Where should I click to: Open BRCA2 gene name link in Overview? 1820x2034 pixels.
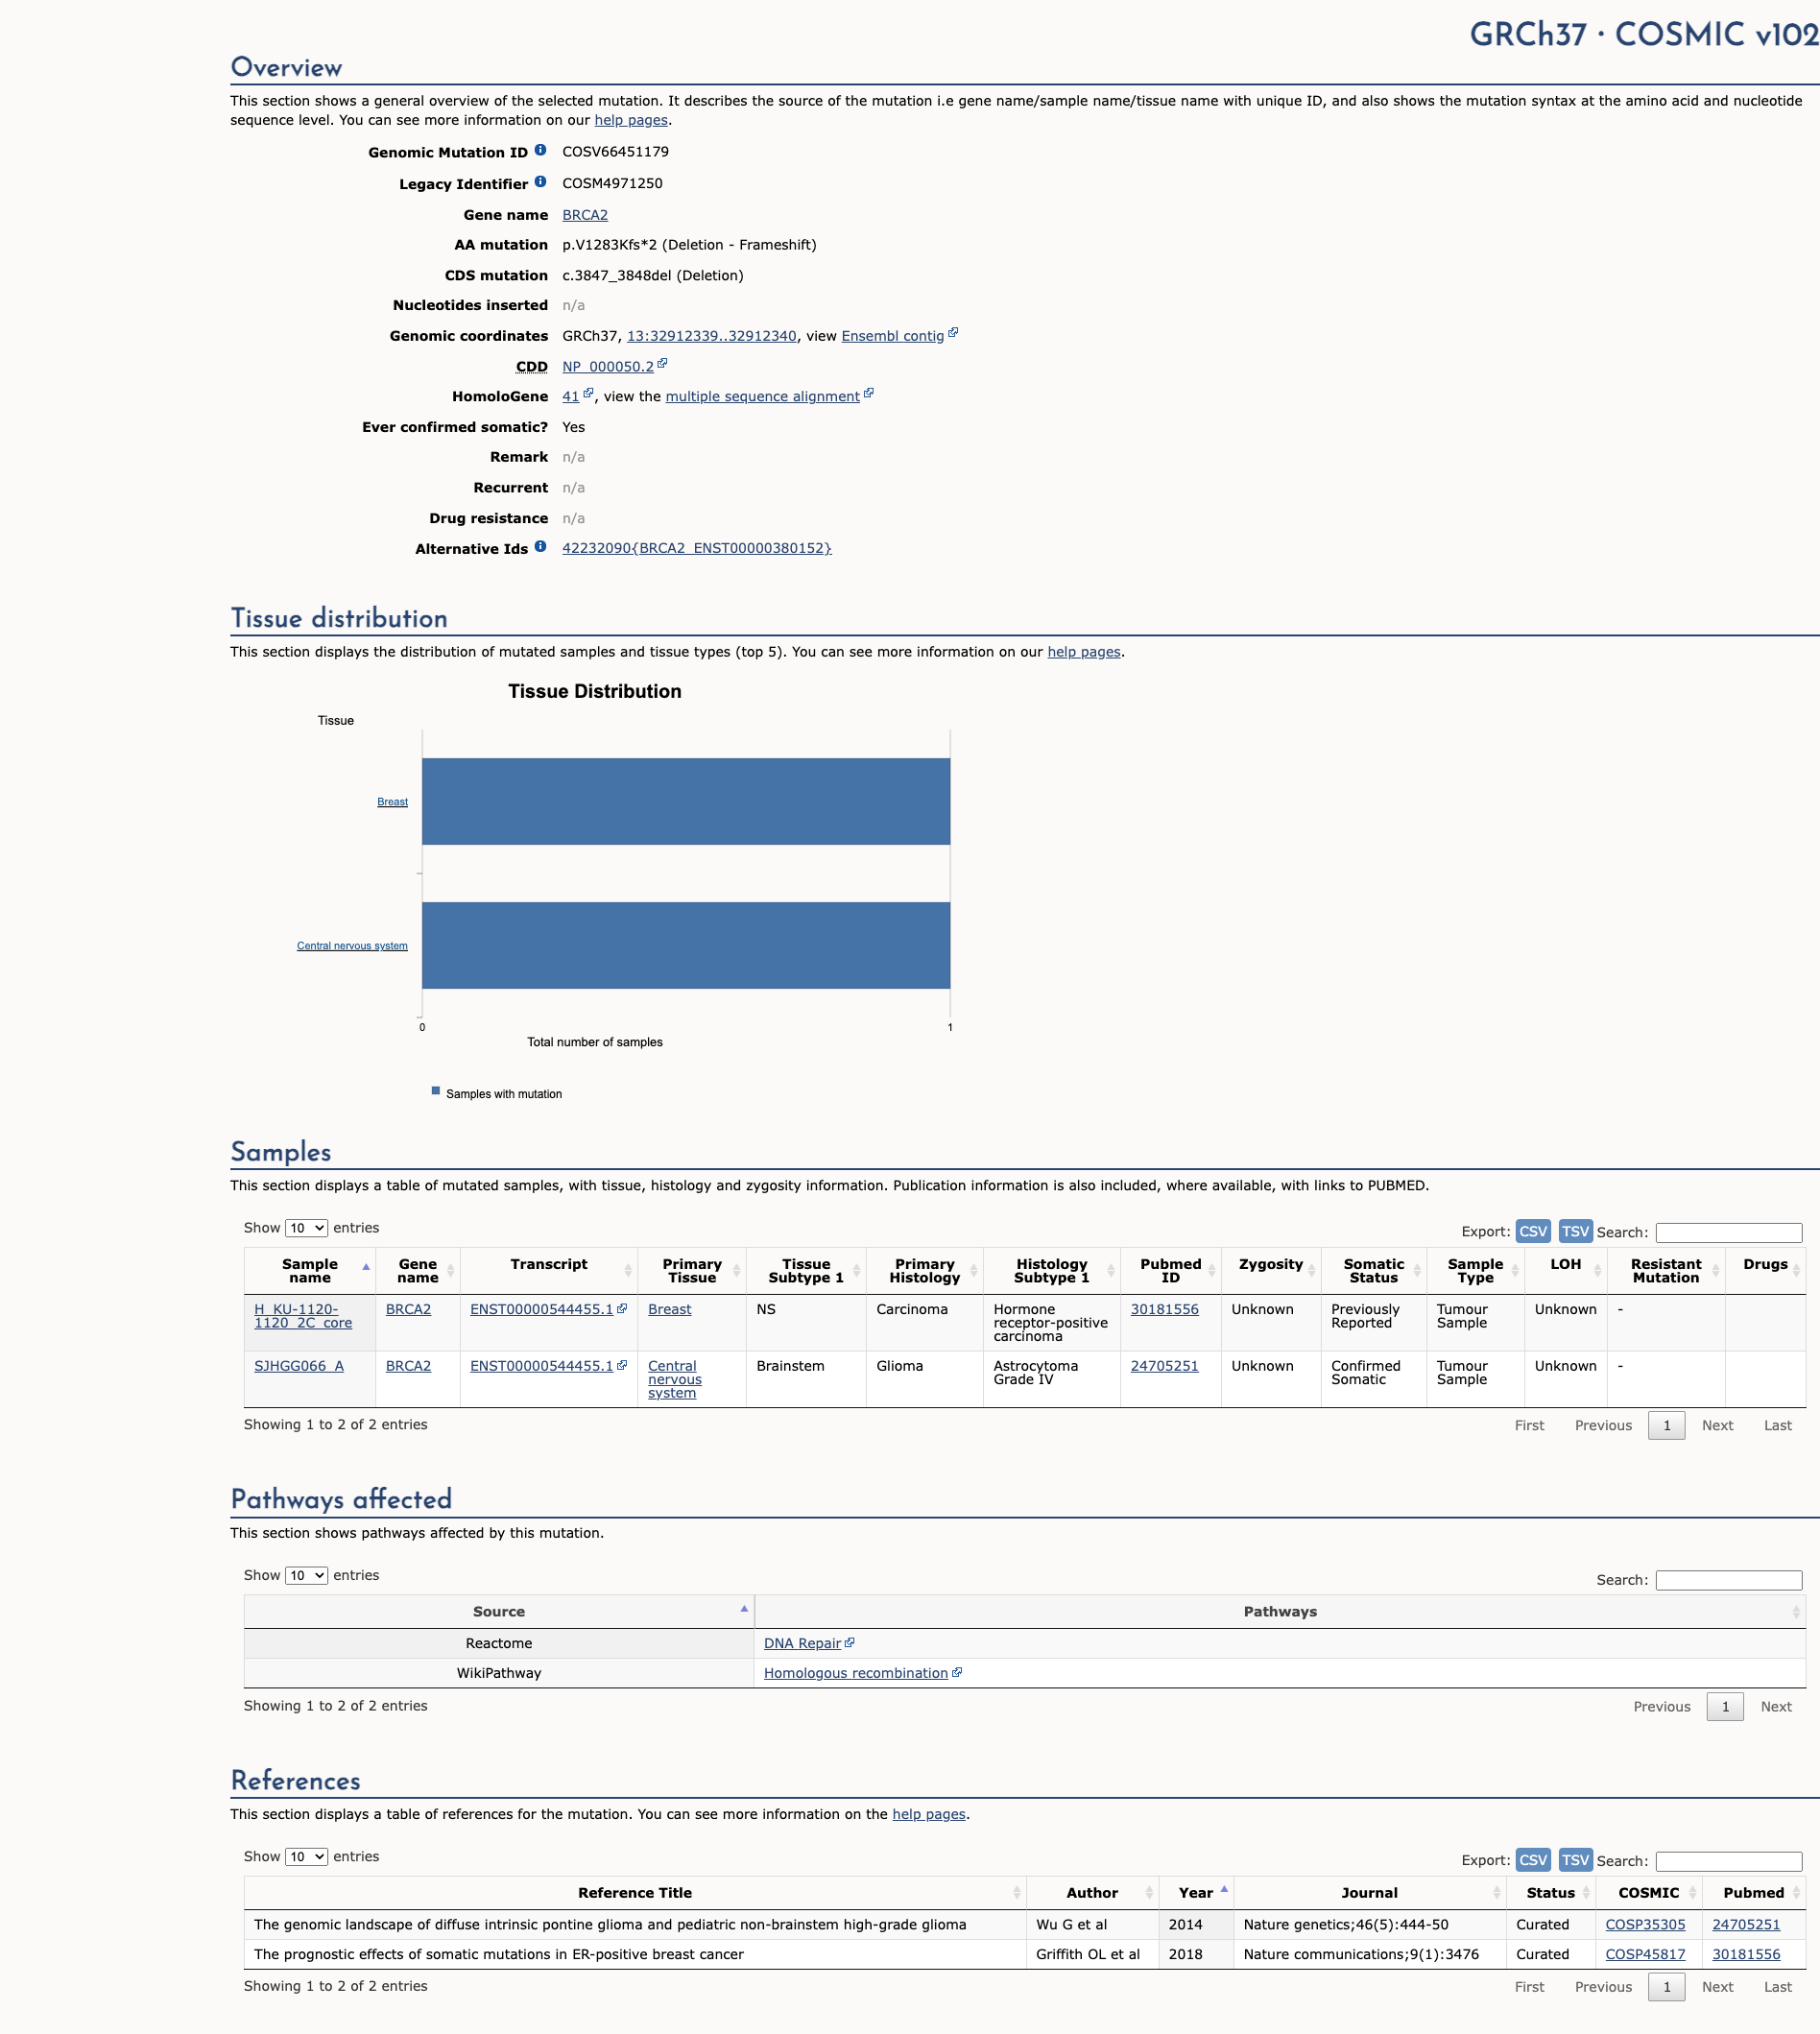pos(585,215)
